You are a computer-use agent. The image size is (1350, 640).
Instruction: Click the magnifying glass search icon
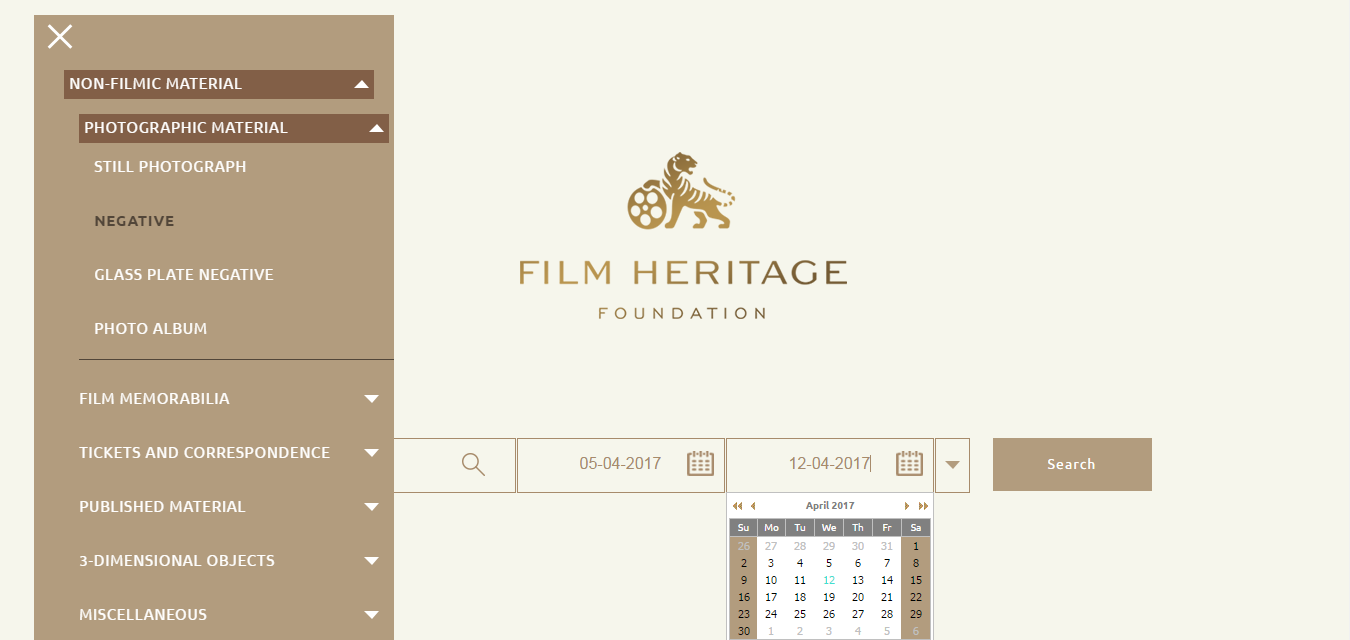[x=473, y=464]
